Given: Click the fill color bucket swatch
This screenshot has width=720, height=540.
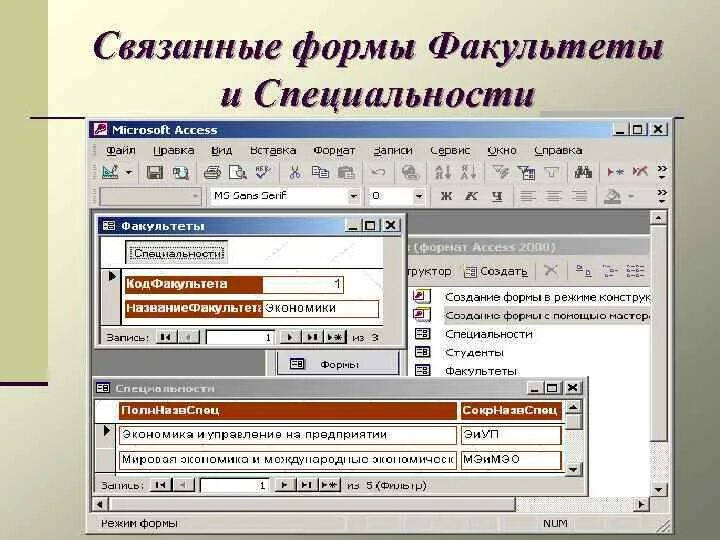Looking at the screenshot, I should click(612, 197).
